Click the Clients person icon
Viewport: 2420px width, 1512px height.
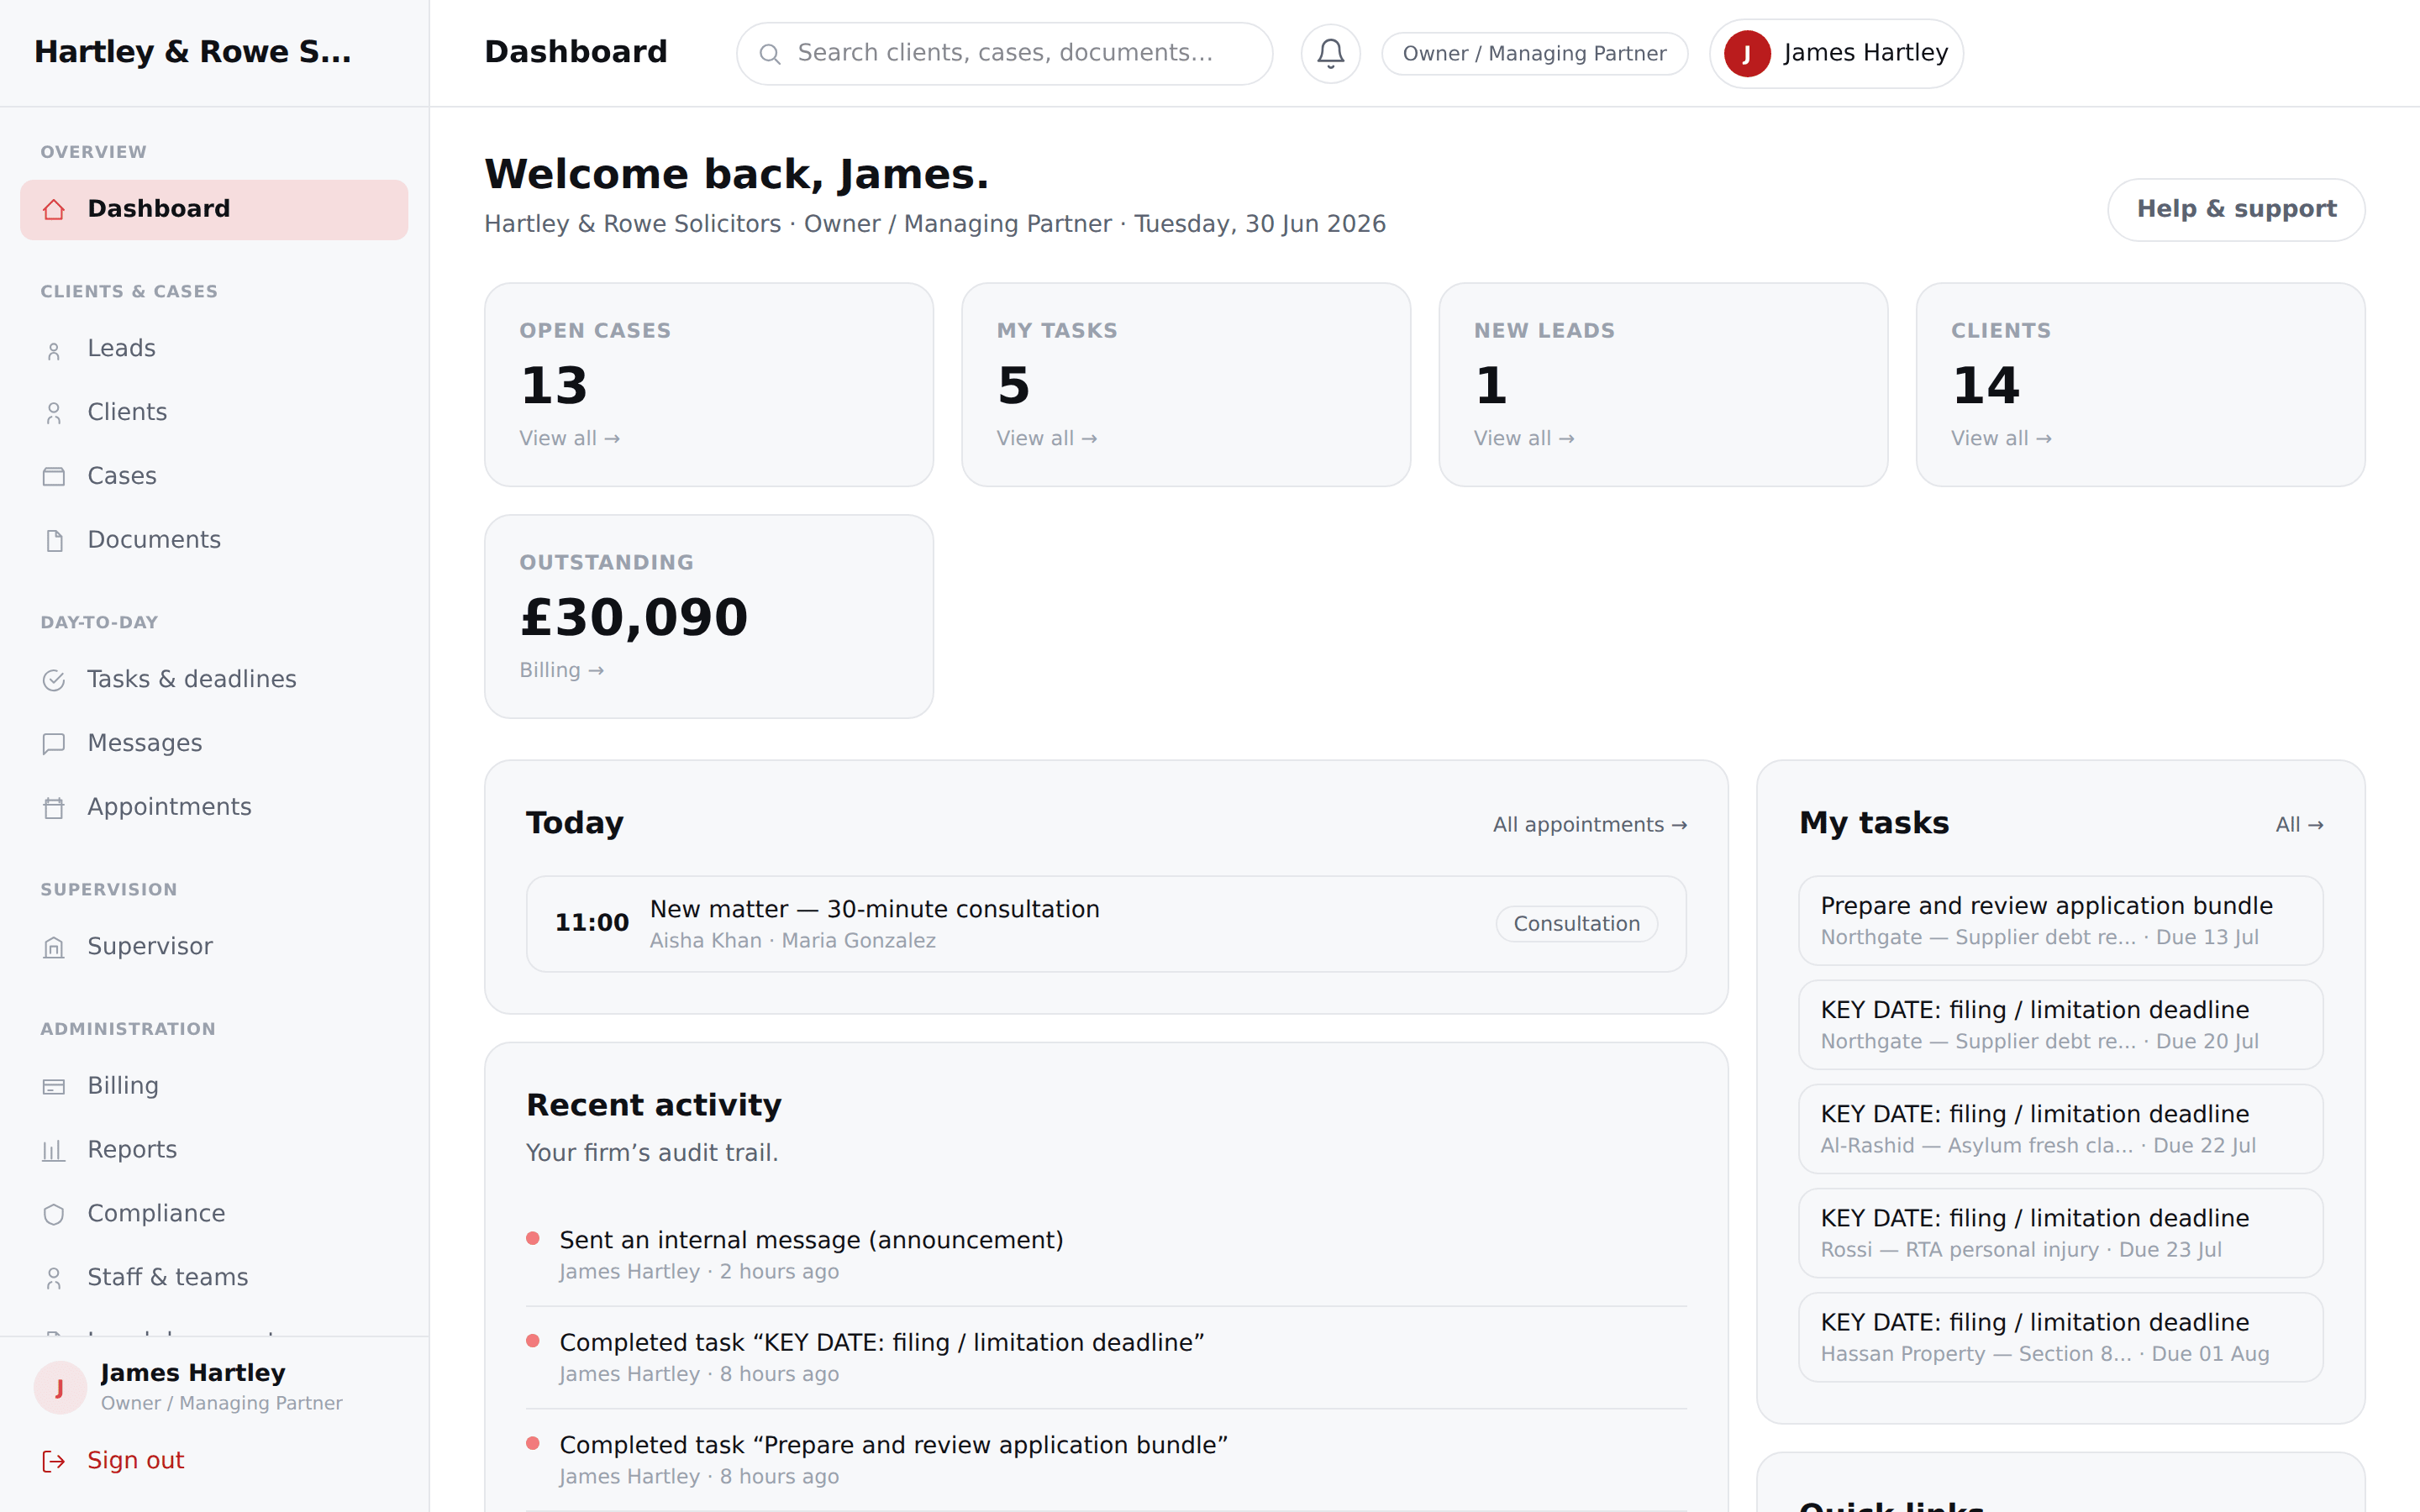(54, 413)
